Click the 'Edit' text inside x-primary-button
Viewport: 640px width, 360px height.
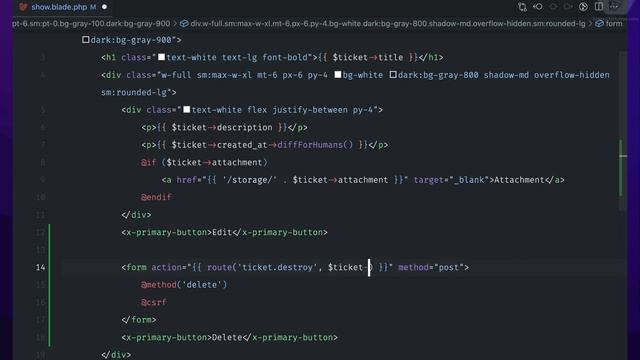(222, 233)
